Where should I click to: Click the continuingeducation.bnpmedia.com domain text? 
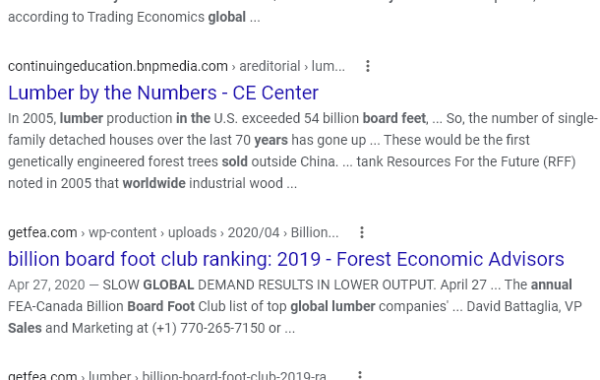pyautogui.click(x=118, y=66)
